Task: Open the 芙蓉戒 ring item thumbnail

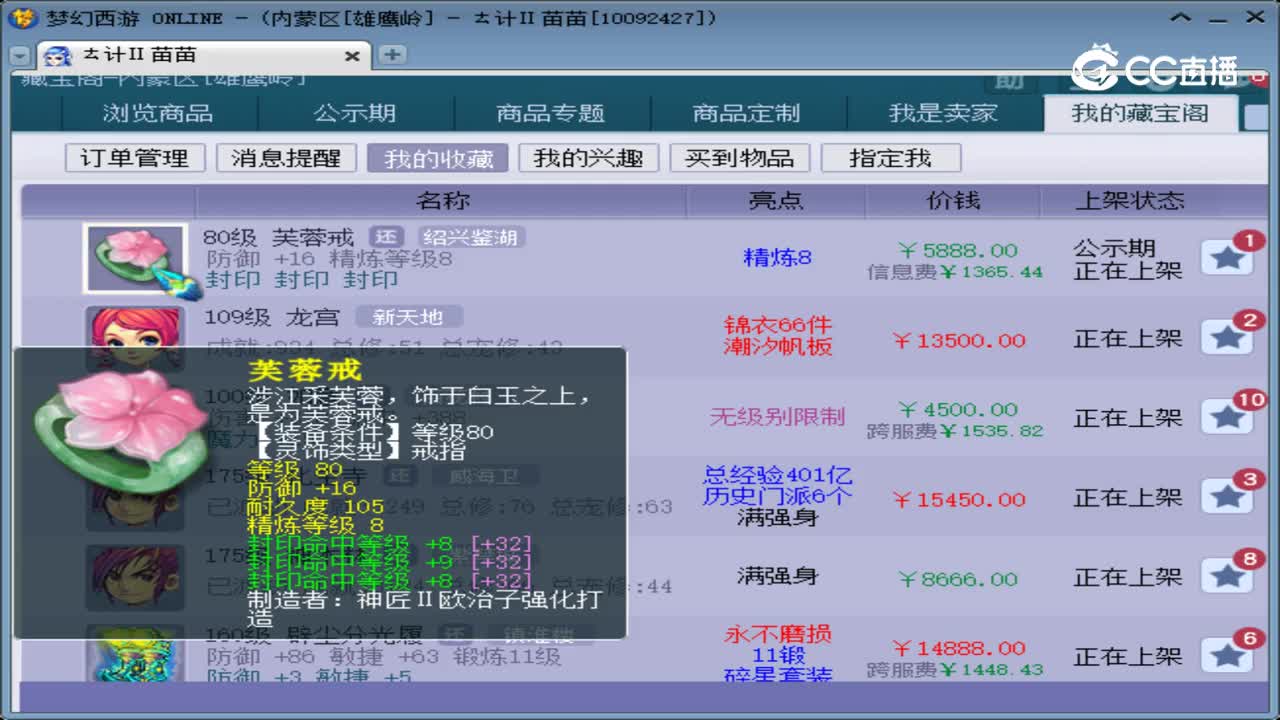Action: 135,259
